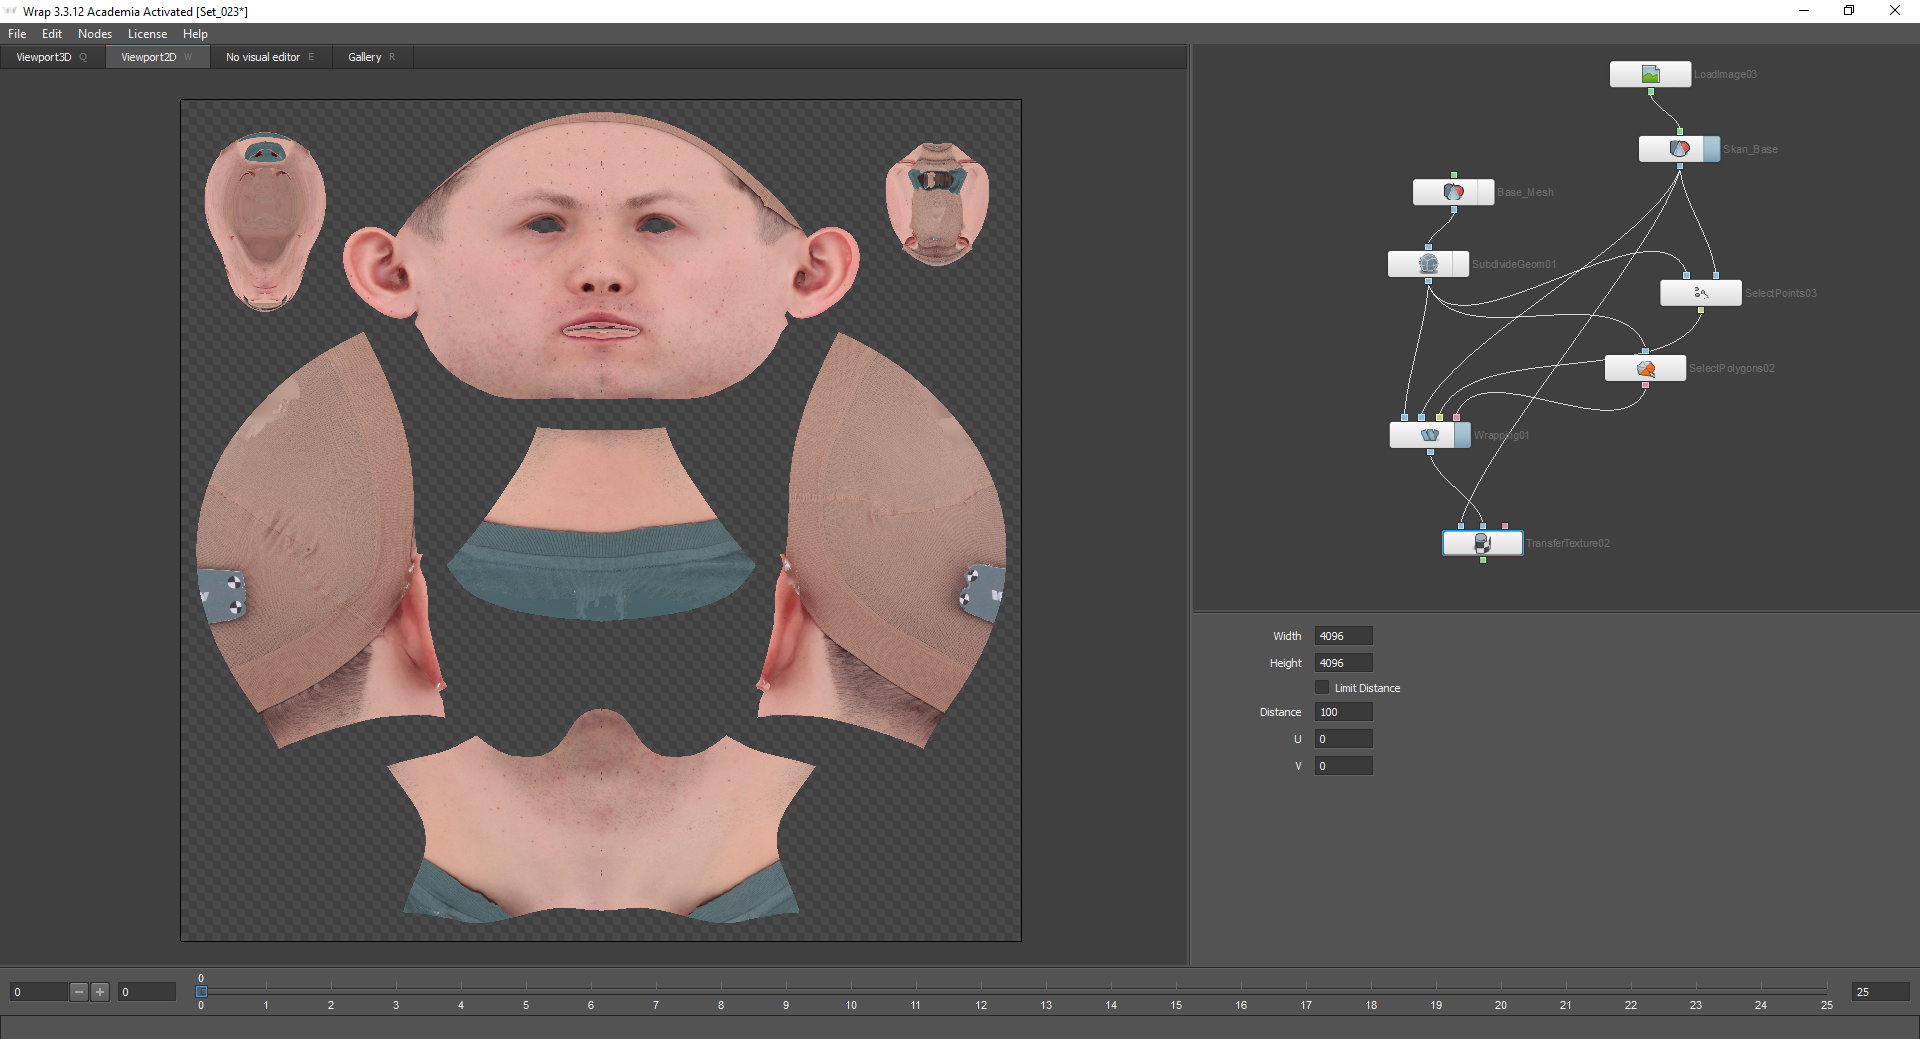Select the Wrapping01 node

tap(1430, 435)
